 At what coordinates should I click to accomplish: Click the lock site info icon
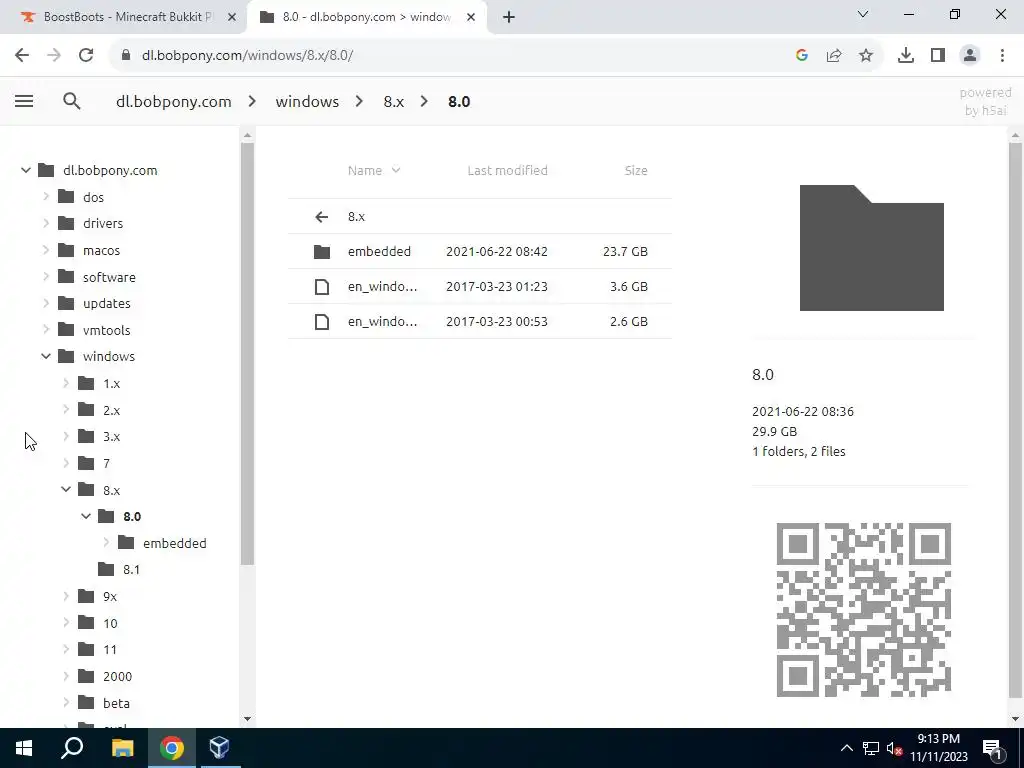pos(126,56)
